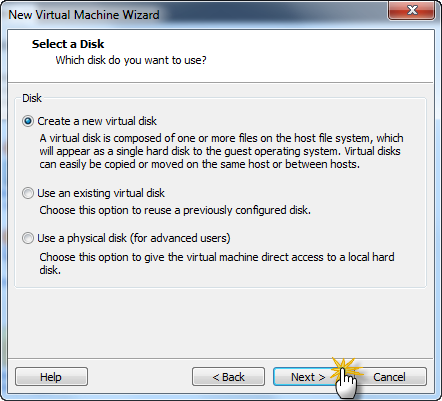Click the 'Select a Disk' heading

[68, 44]
